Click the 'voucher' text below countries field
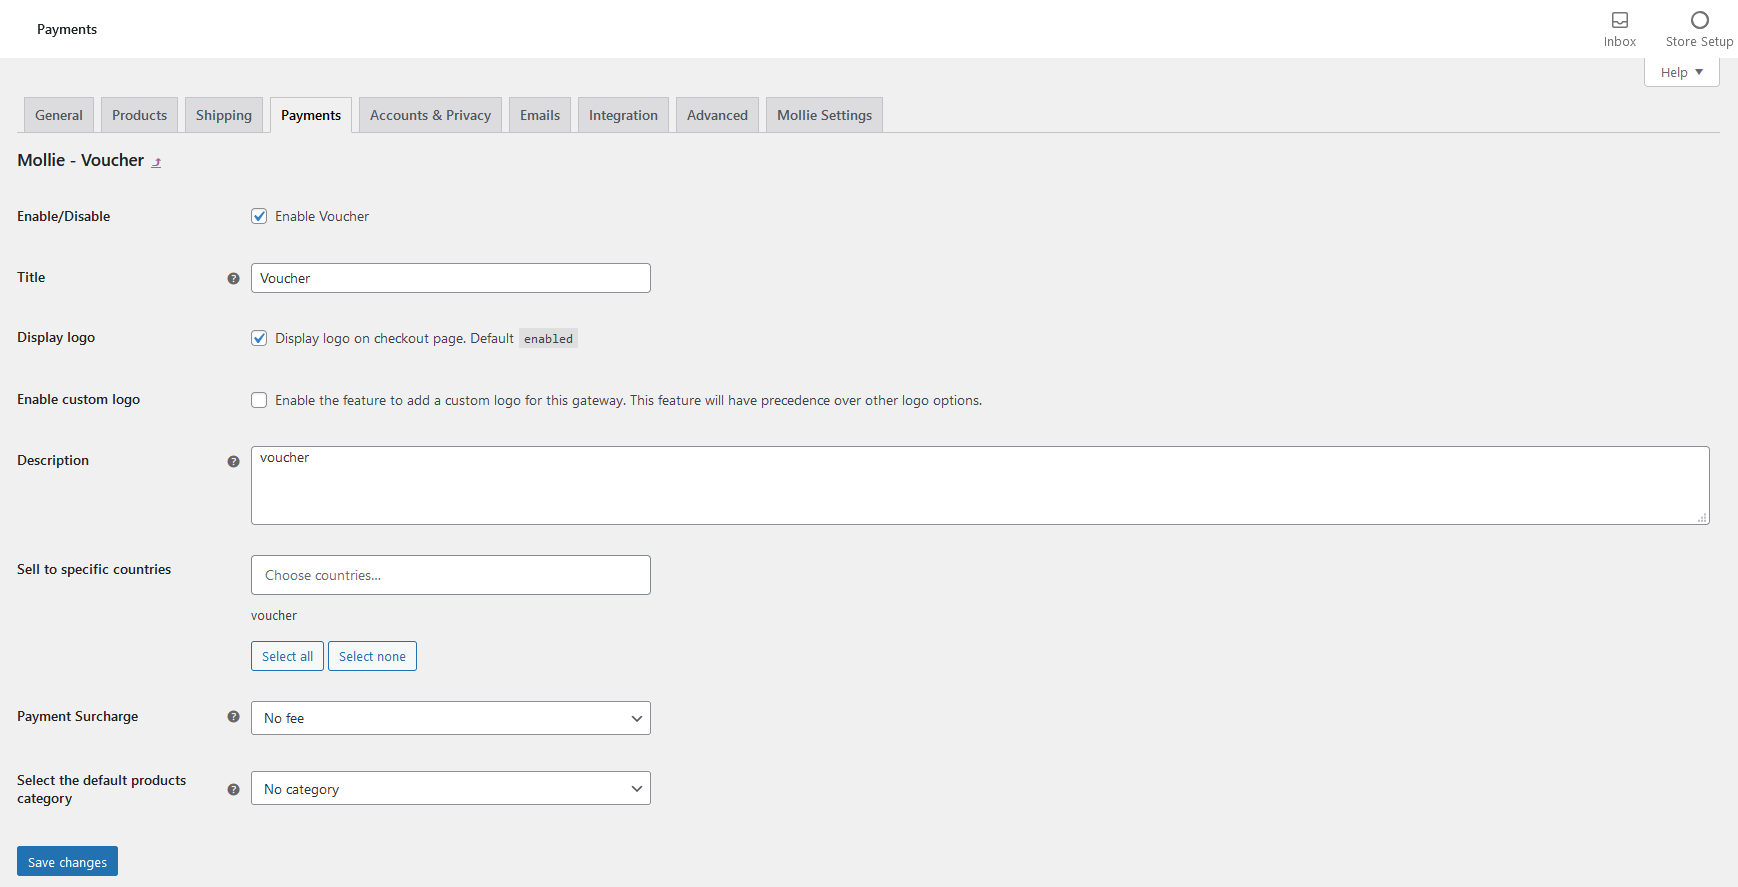 [274, 616]
